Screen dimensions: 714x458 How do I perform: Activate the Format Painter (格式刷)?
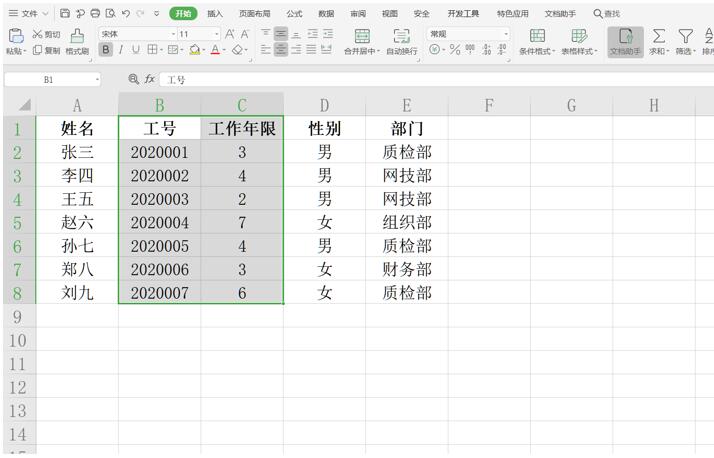tap(77, 41)
